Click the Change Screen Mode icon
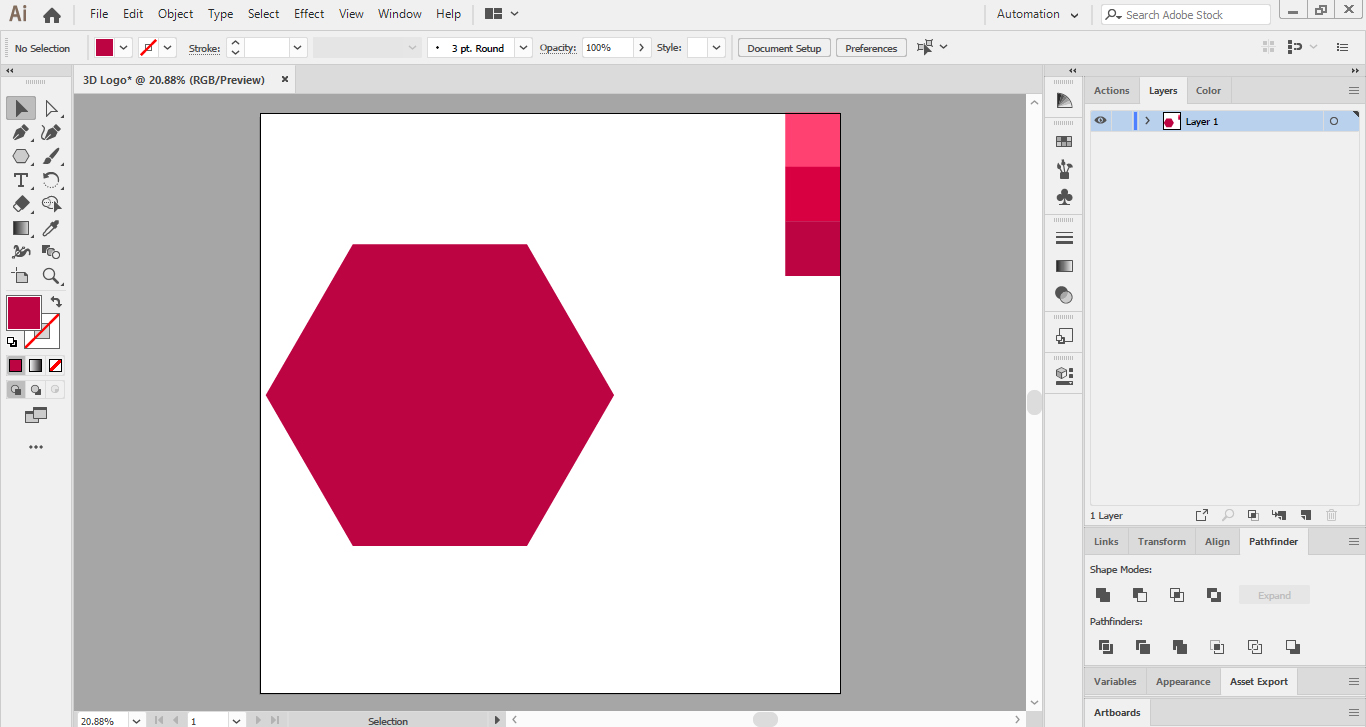 [x=36, y=415]
